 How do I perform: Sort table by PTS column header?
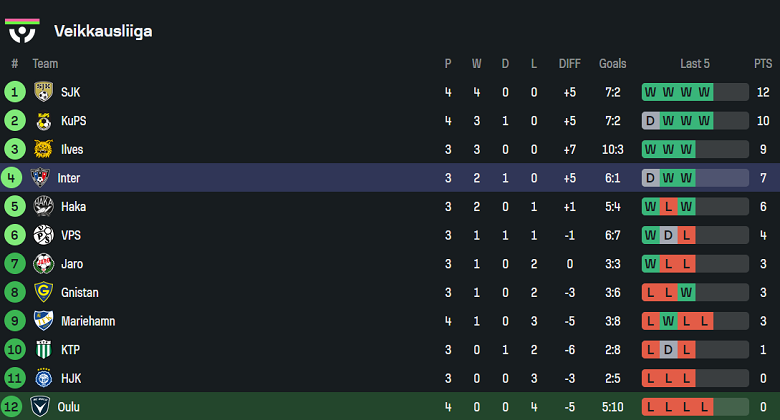763,63
